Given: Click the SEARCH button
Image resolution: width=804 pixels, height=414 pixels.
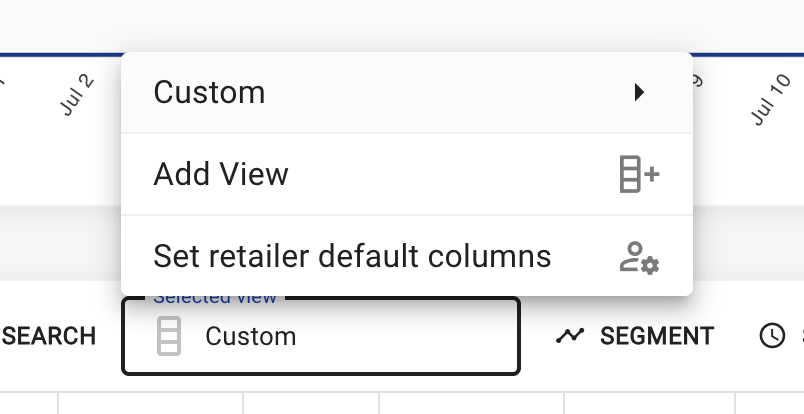Looking at the screenshot, I should 49,336.
